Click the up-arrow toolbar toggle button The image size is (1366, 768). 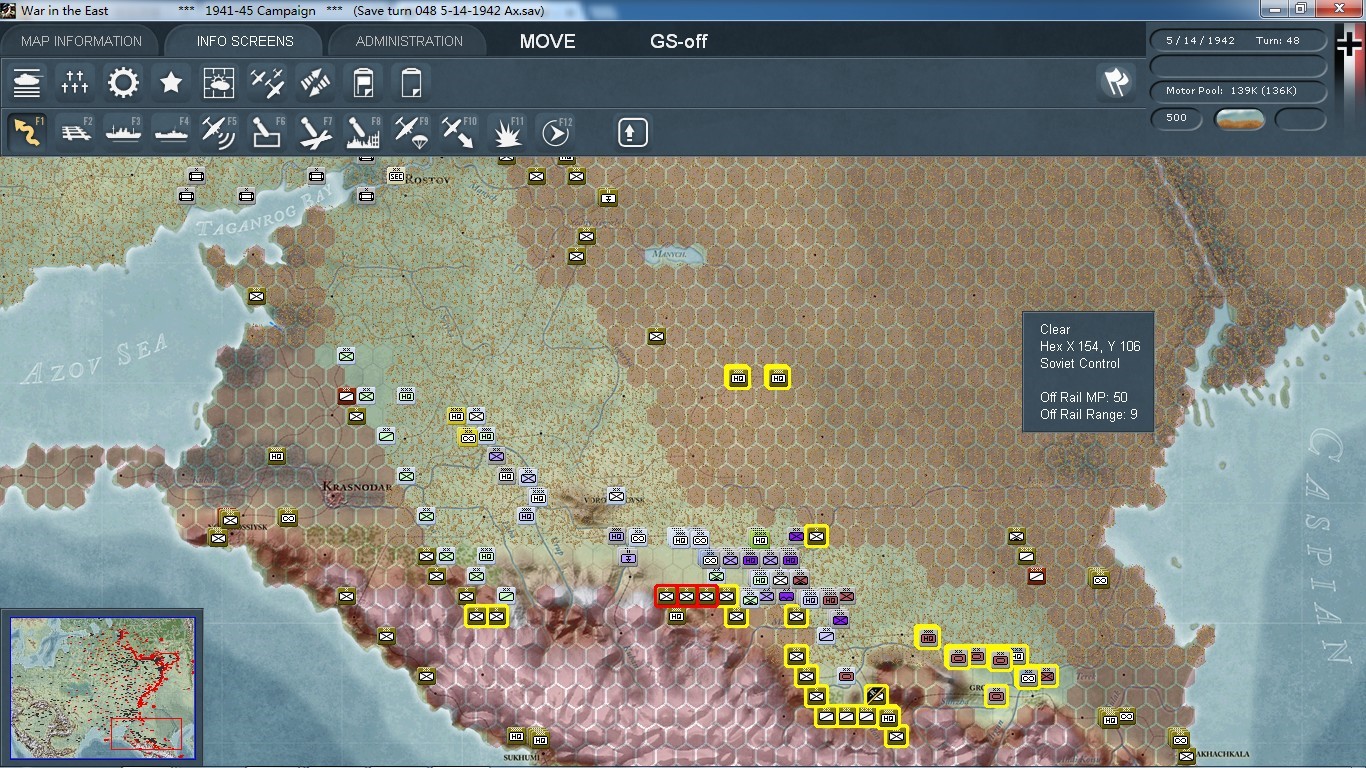click(632, 132)
